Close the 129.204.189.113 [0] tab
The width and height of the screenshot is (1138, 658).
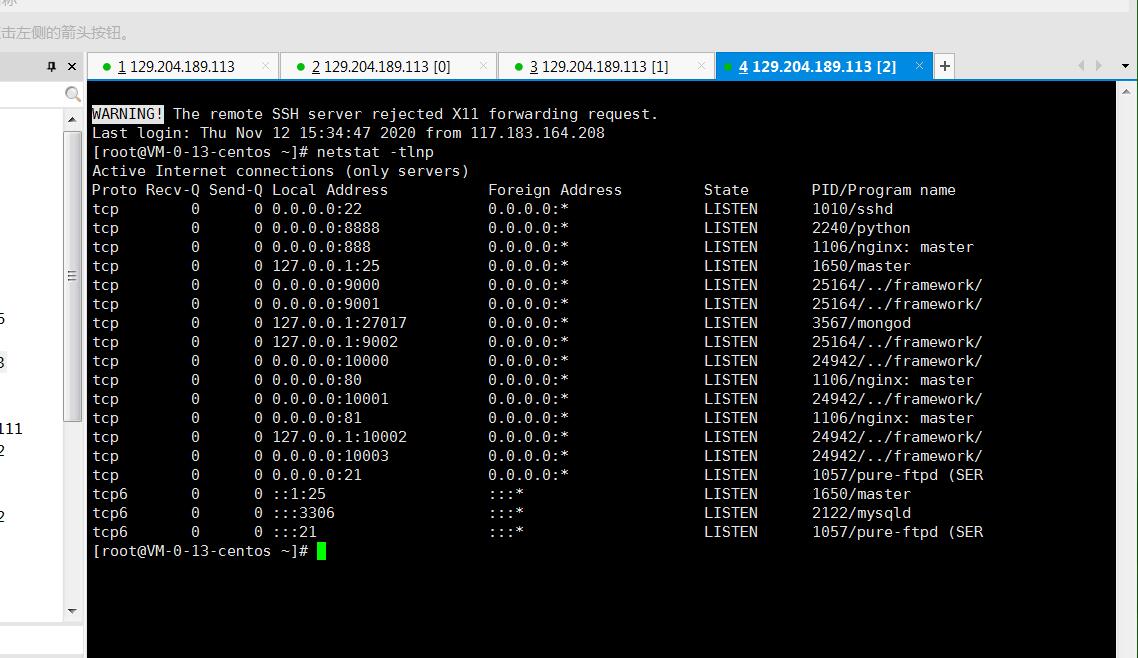(x=483, y=66)
